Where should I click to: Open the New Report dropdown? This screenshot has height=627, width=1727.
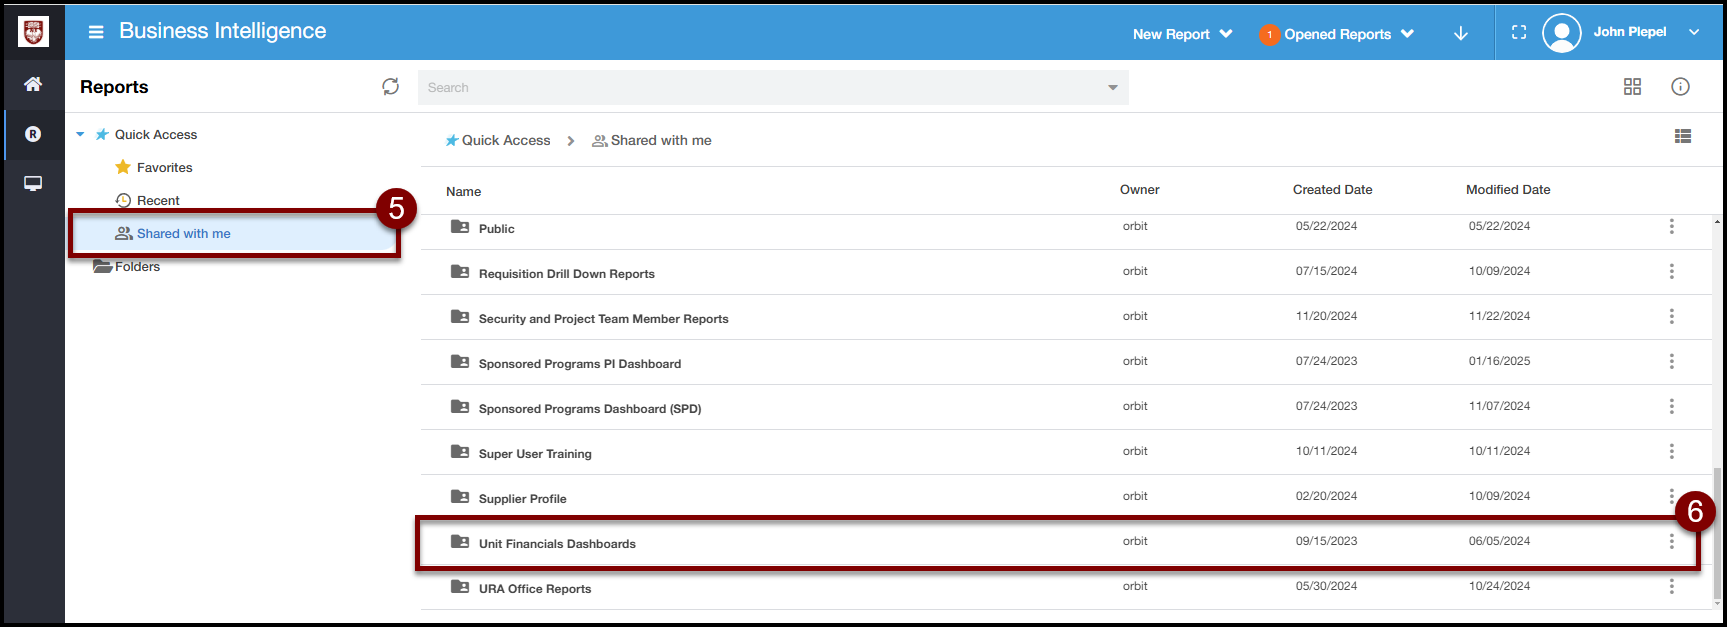pos(1182,34)
